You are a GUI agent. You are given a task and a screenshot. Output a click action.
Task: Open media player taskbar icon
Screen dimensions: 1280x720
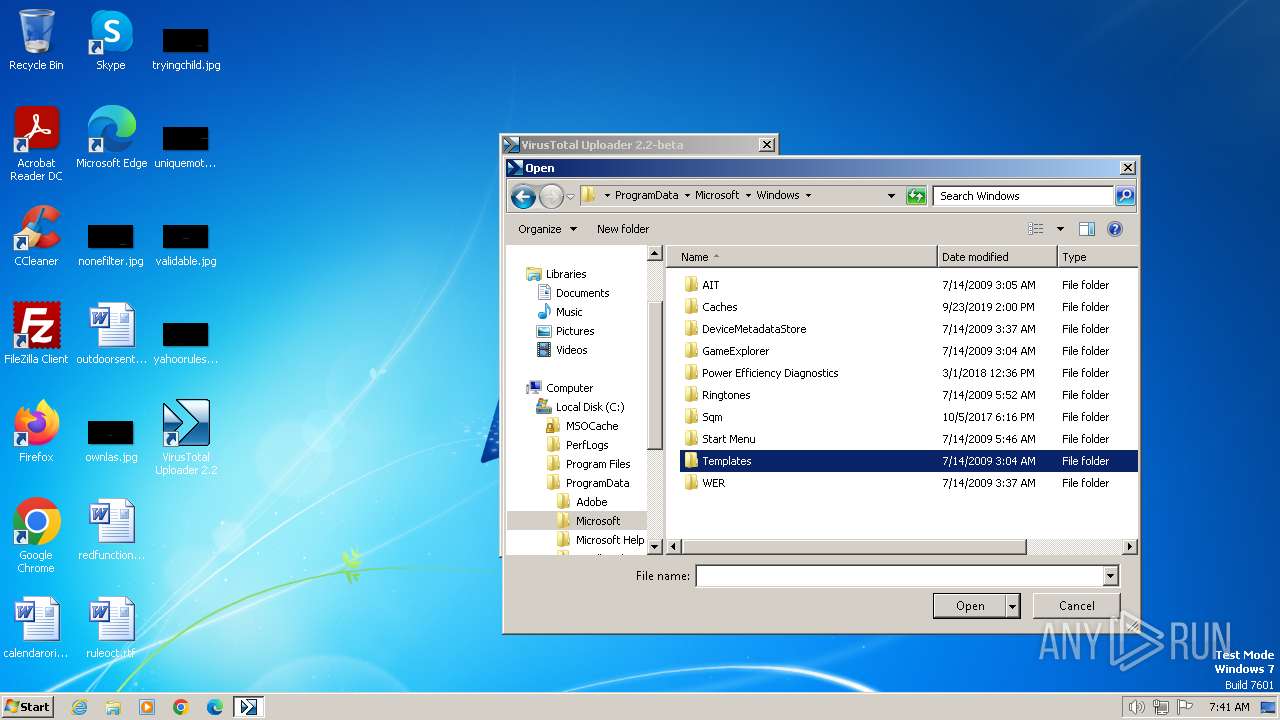[147, 707]
